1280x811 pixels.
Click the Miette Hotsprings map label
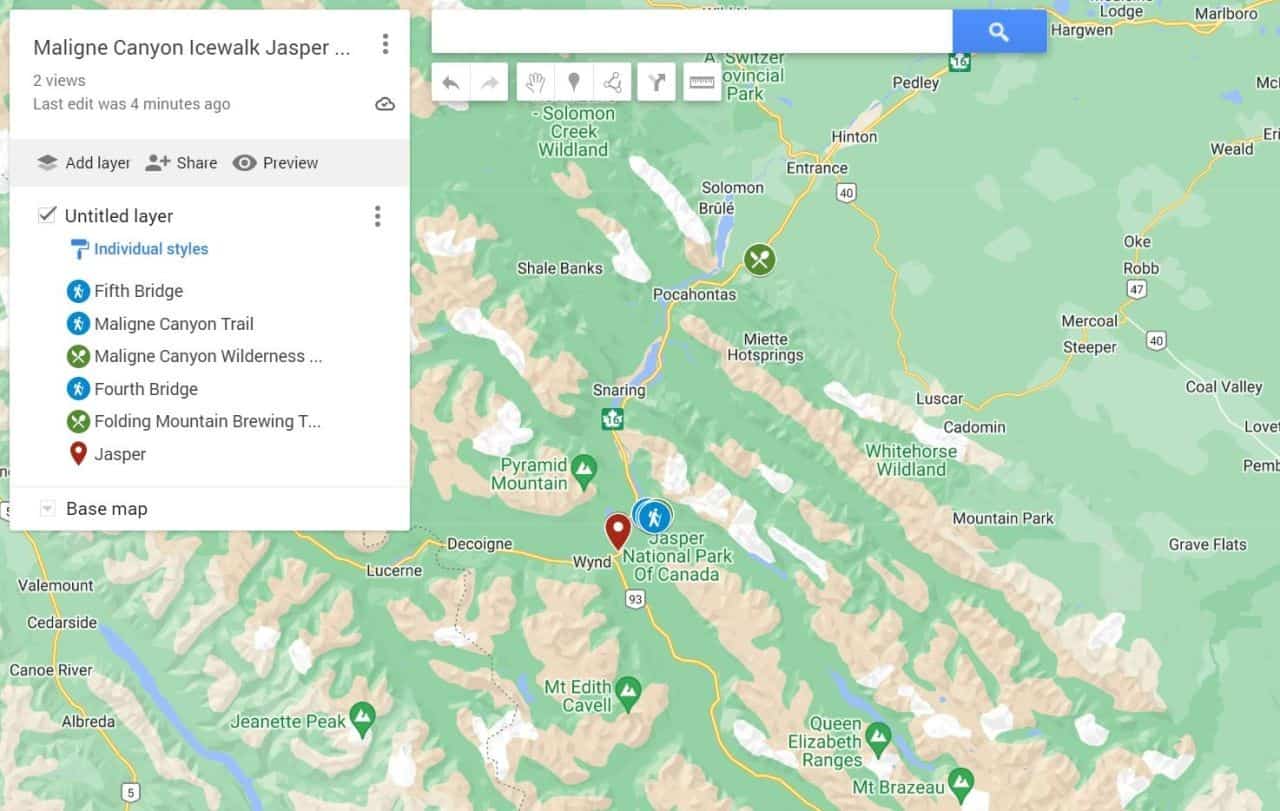[765, 347]
